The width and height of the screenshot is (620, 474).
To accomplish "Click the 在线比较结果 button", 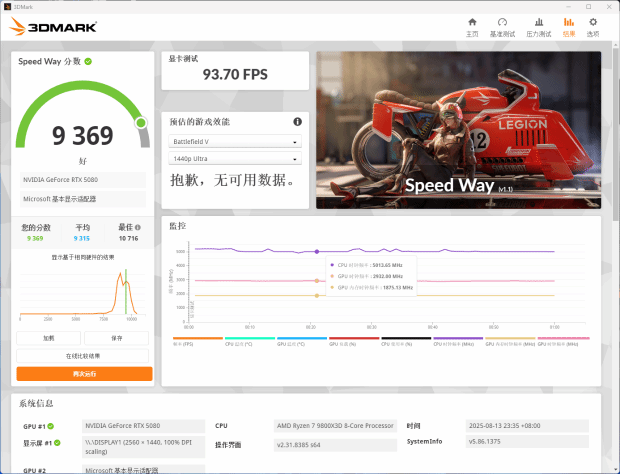I will click(83, 356).
